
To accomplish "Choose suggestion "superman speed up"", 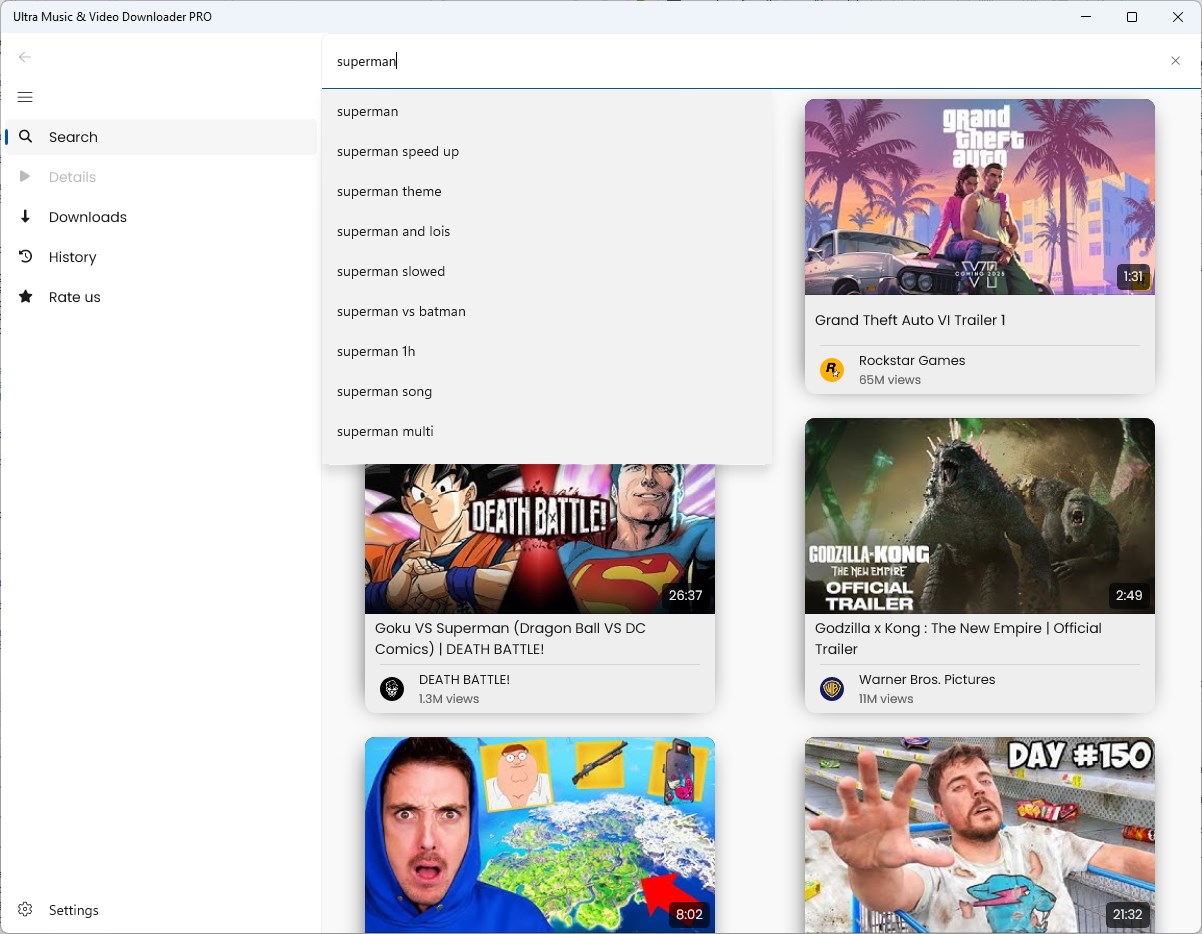I will tap(547, 151).
